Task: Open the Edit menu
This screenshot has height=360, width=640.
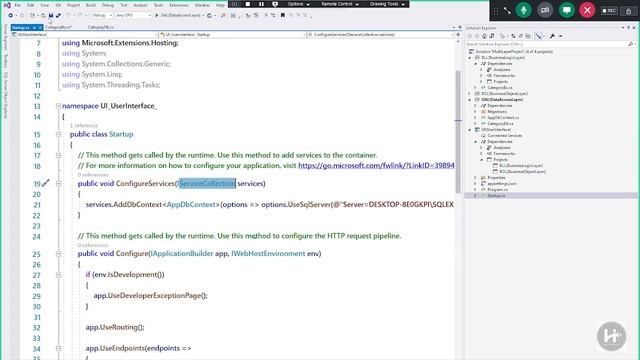Action: tap(31, 5)
